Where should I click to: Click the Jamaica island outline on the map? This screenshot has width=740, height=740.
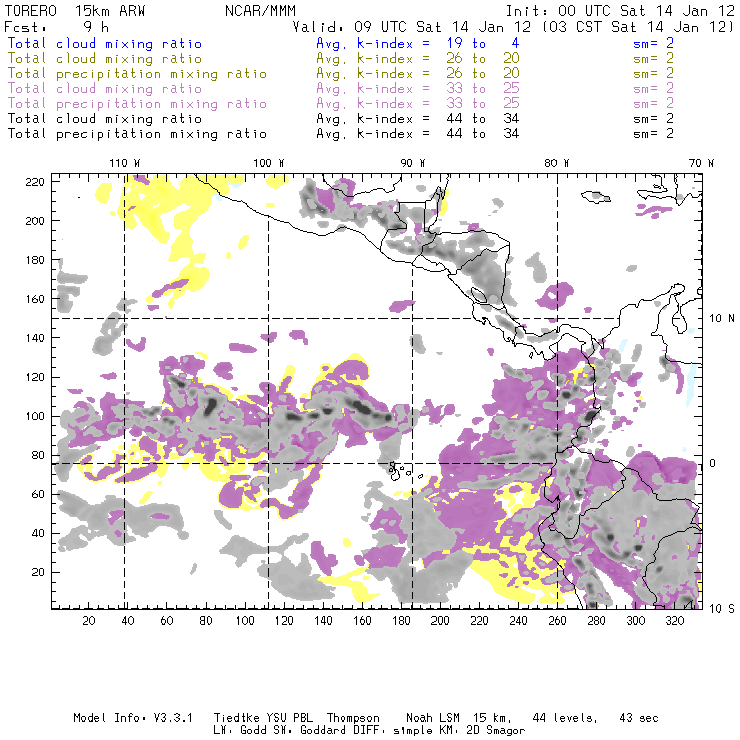596,197
